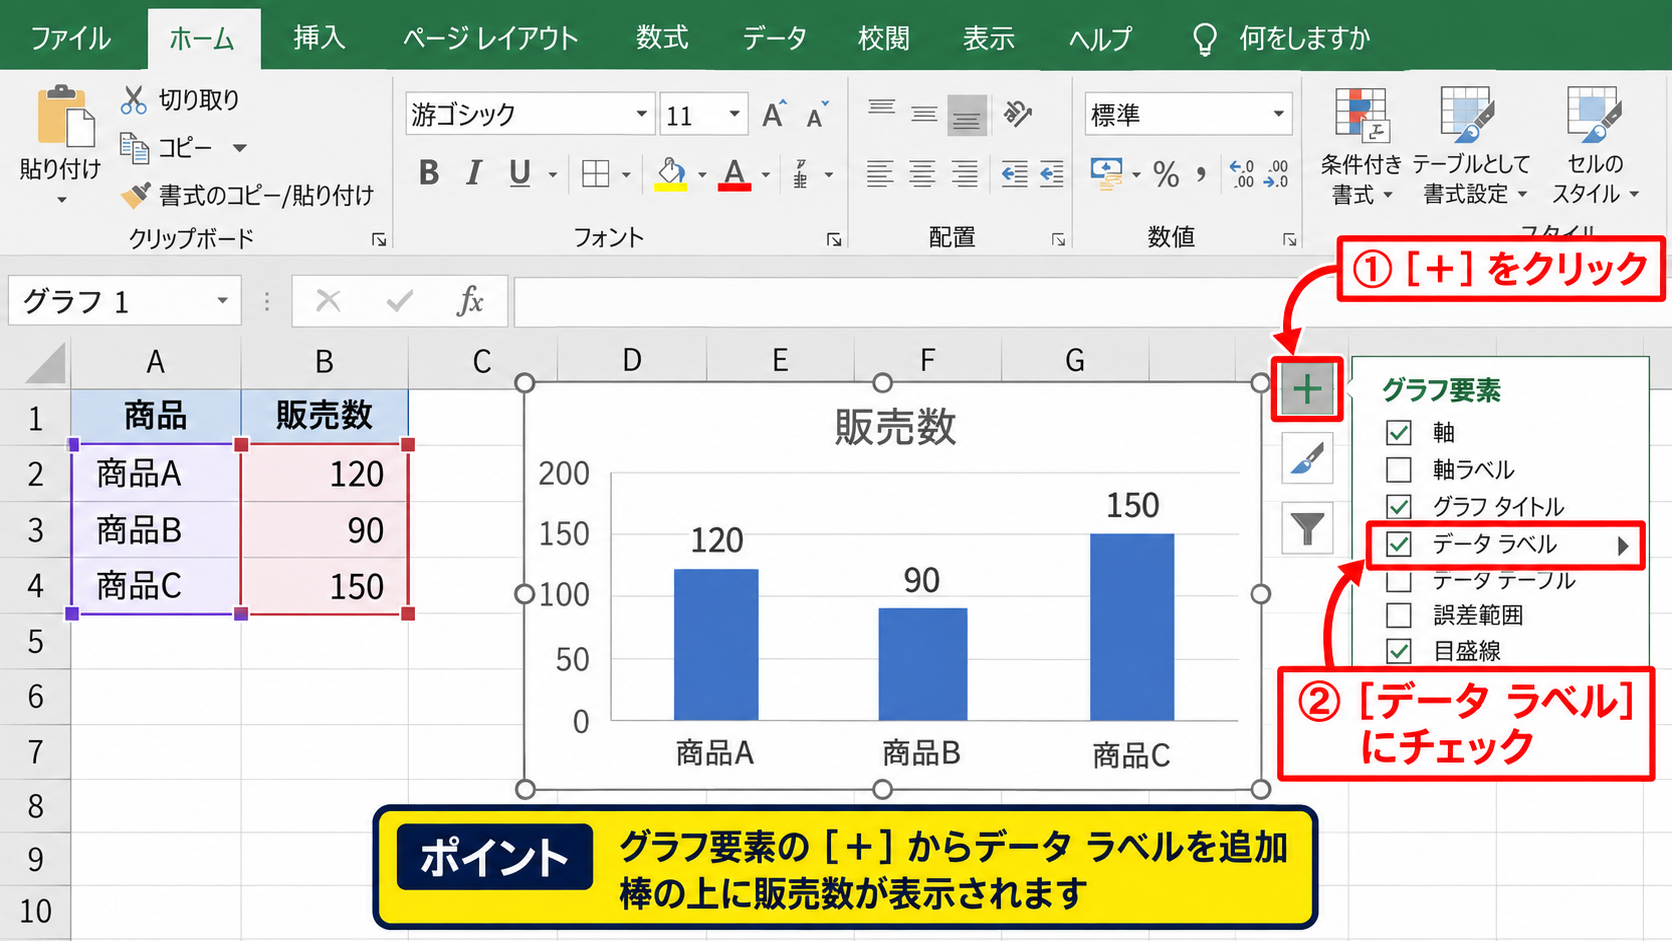Increase decimal places
1672x941 pixels.
[x=1242, y=174]
